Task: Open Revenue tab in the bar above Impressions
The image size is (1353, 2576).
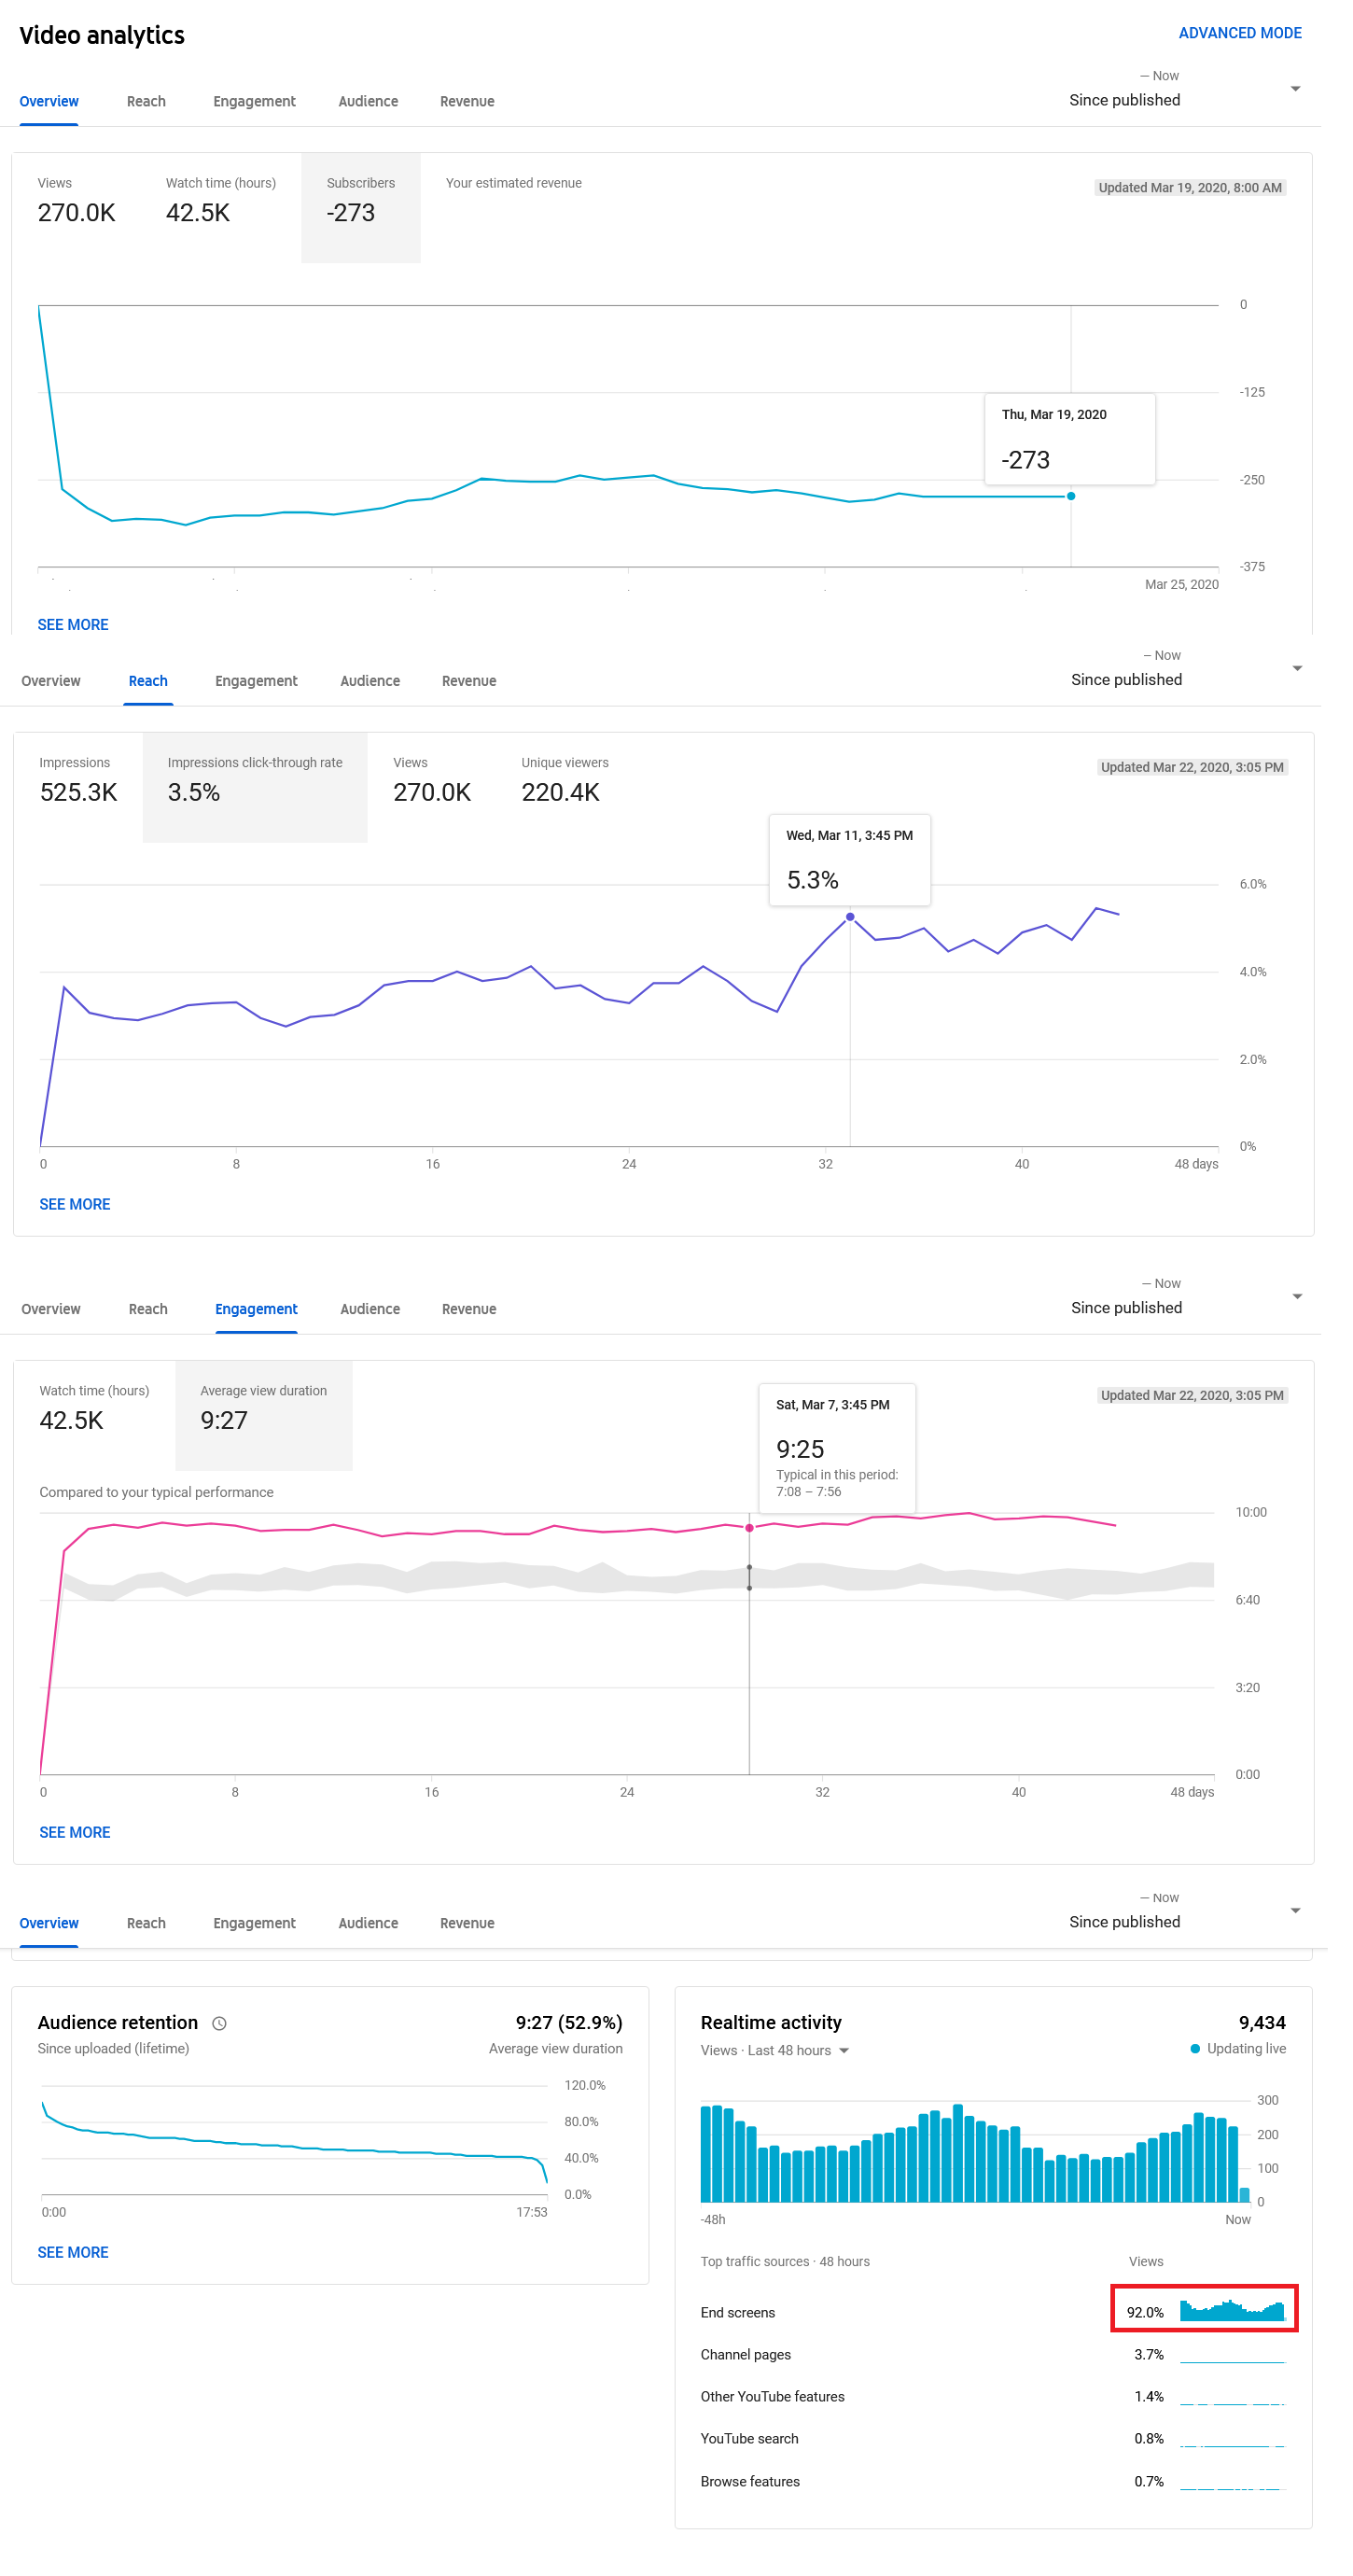Action: [x=469, y=681]
